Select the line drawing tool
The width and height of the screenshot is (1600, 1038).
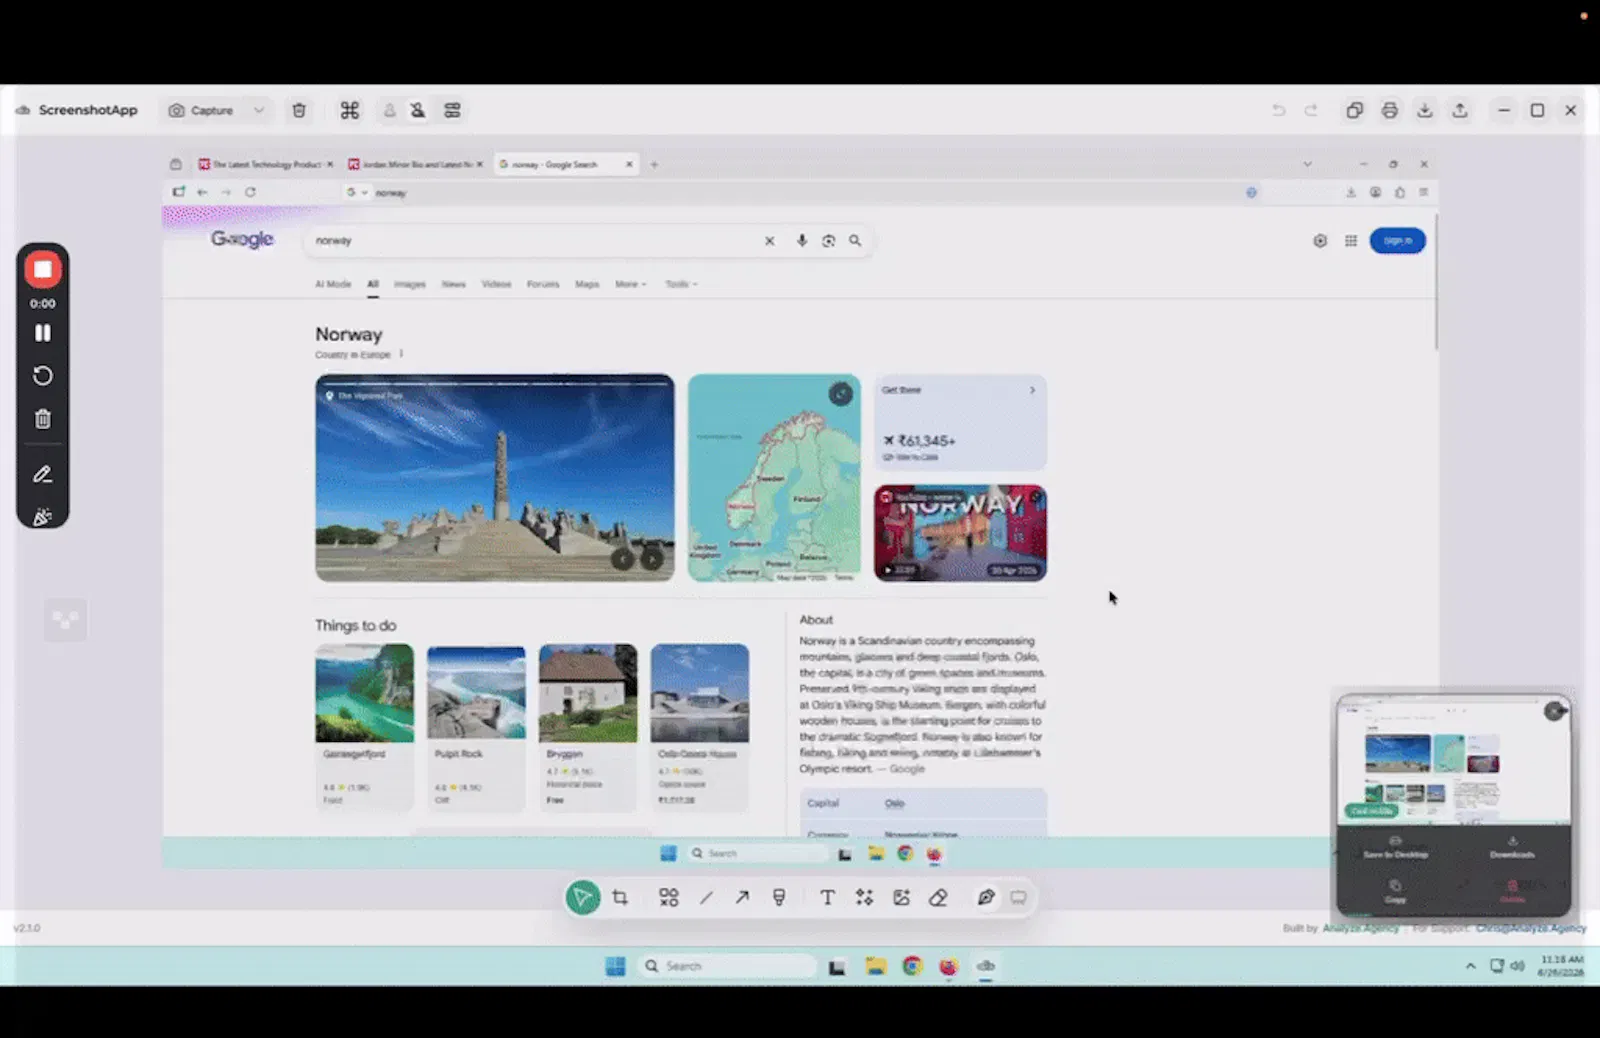[x=706, y=897]
